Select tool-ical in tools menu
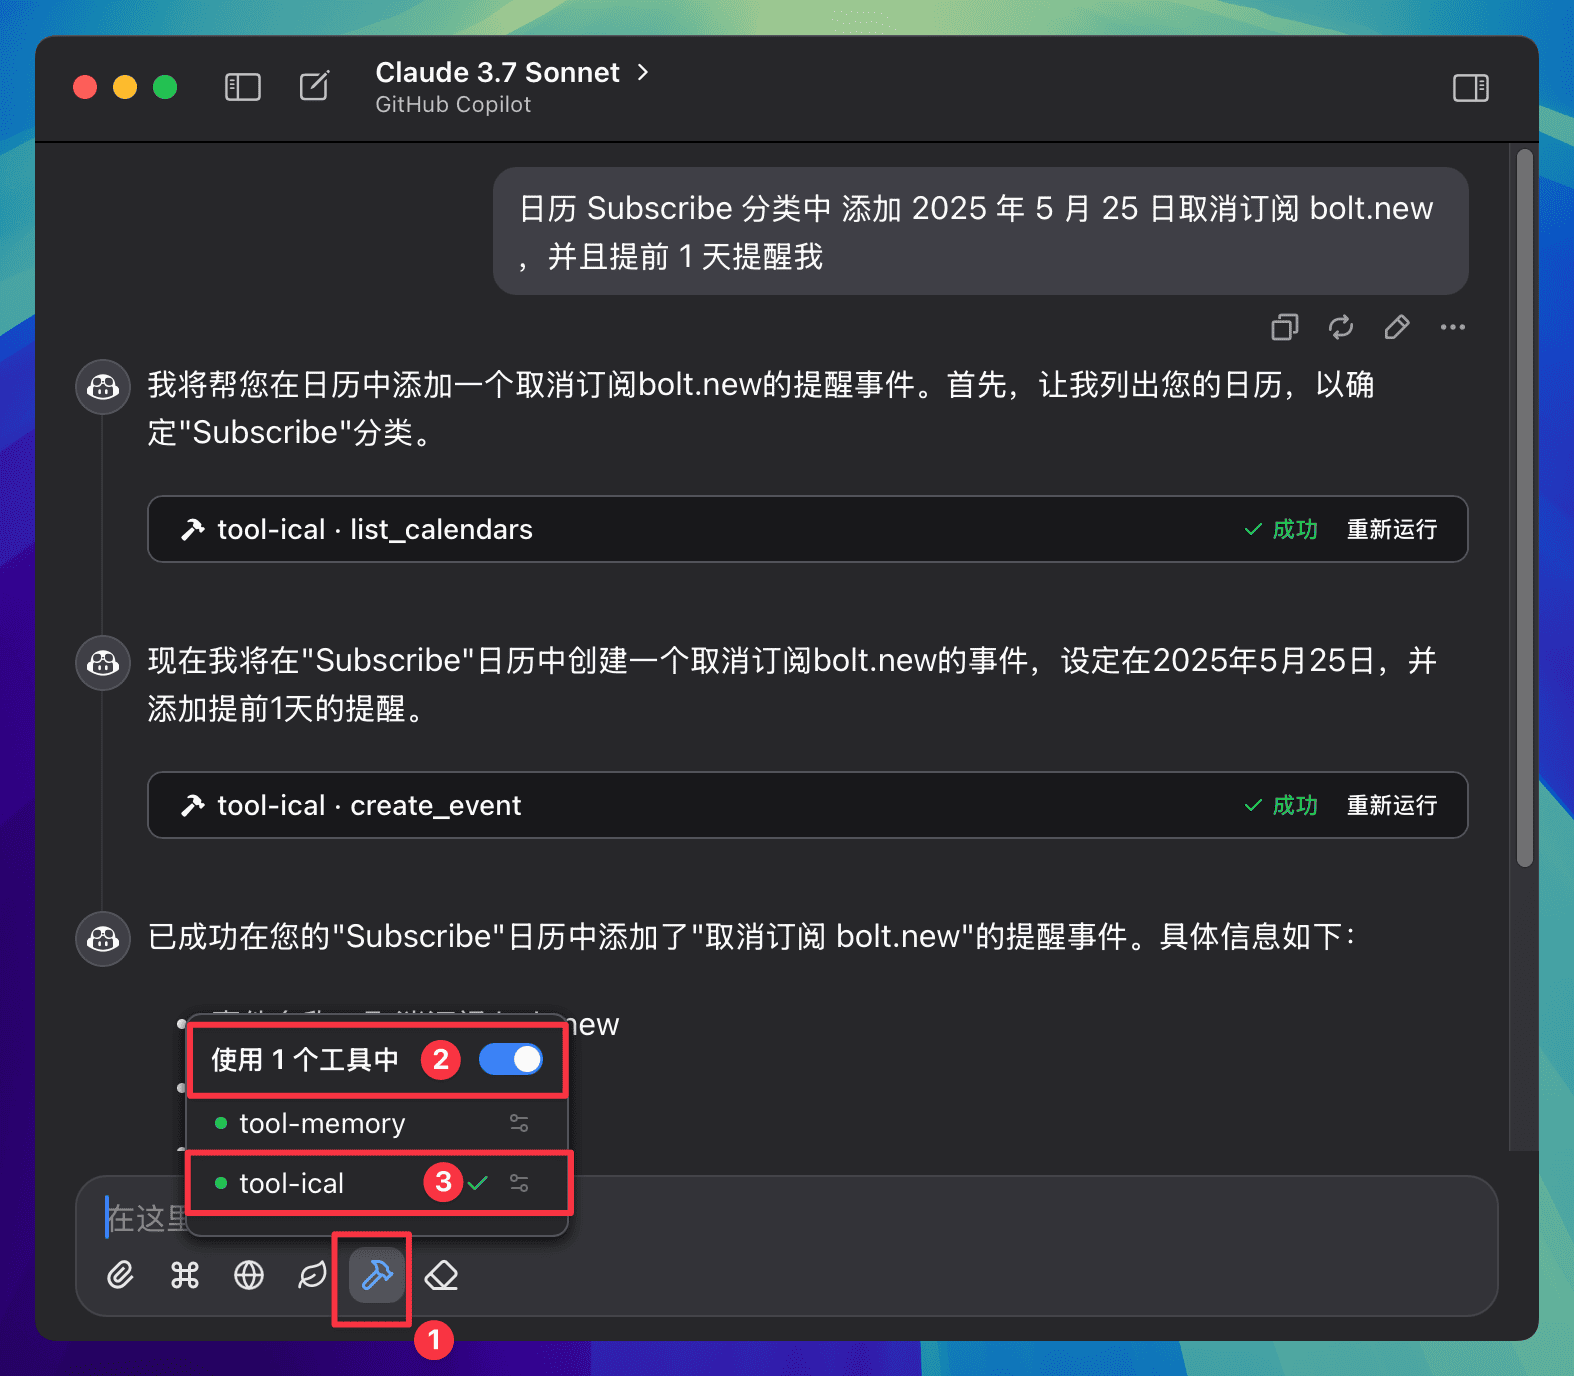 click(377, 1183)
